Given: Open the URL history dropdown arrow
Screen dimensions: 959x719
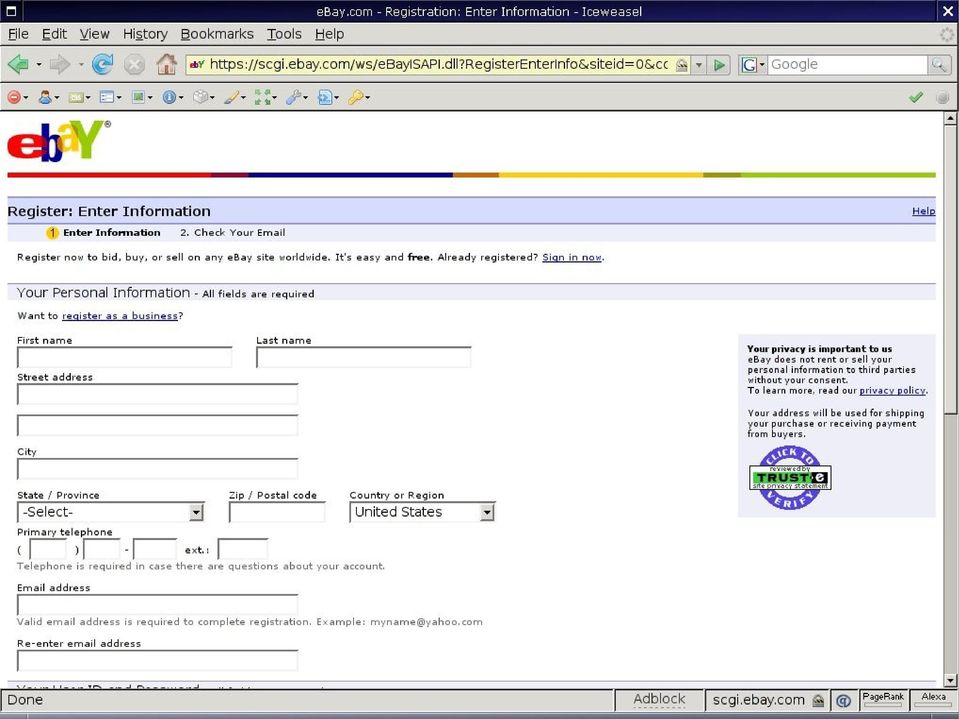Looking at the screenshot, I should [x=699, y=65].
